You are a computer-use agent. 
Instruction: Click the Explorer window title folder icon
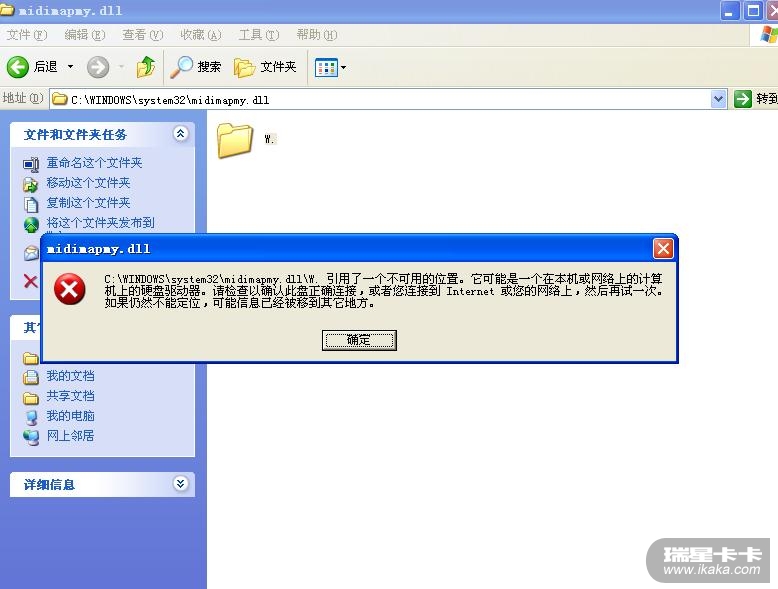(x=6, y=10)
